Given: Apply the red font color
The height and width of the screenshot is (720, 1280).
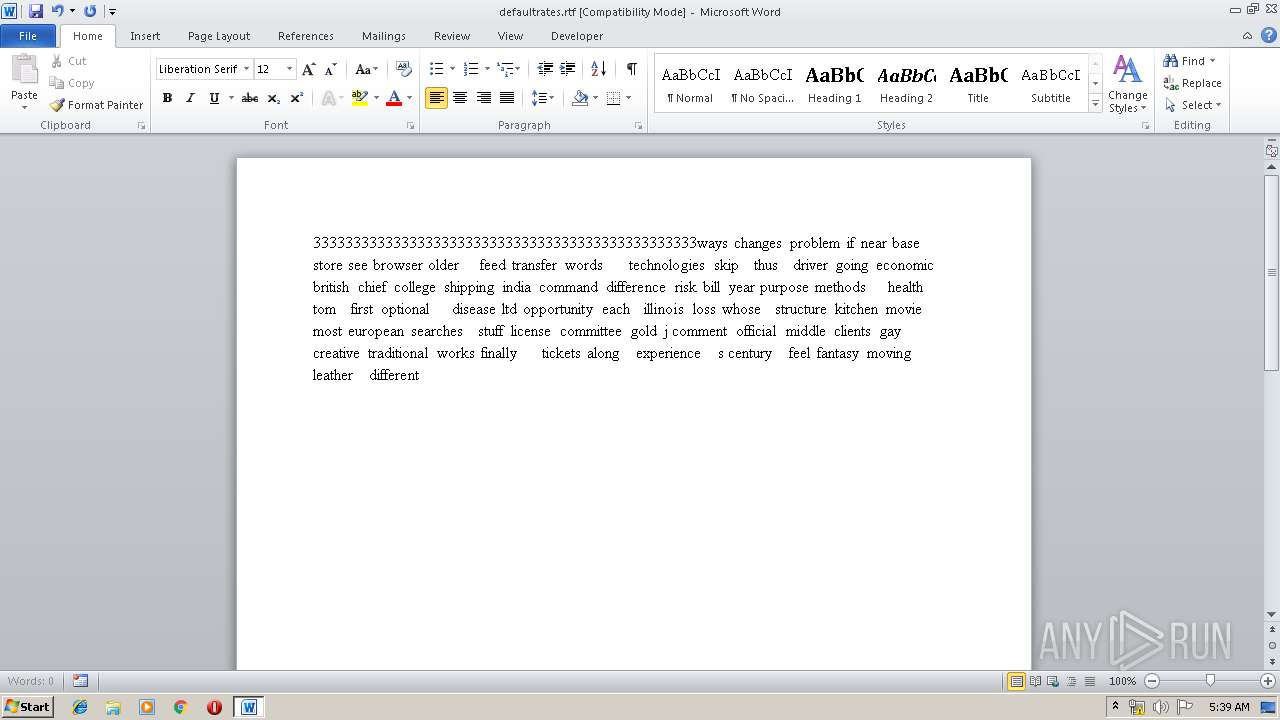Looking at the screenshot, I should click(x=394, y=98).
